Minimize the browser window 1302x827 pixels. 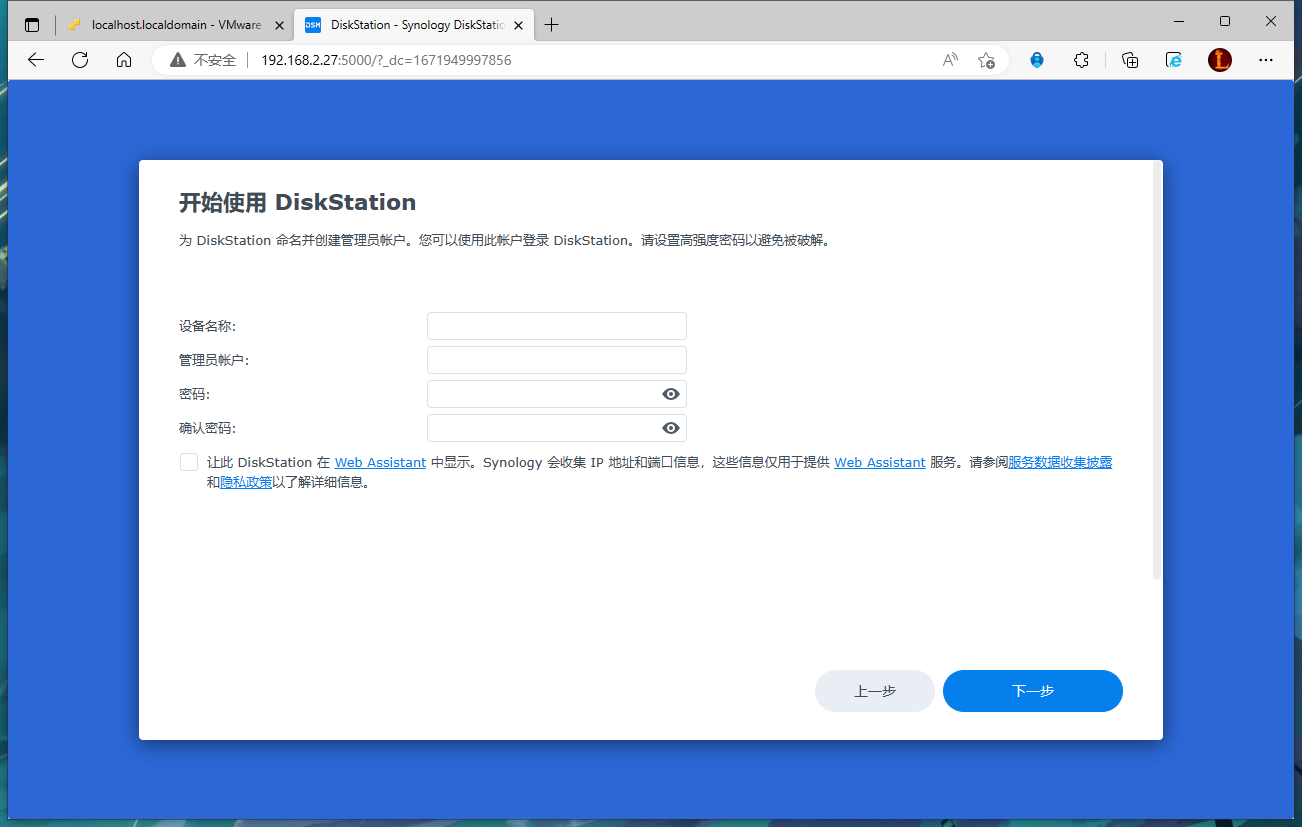(x=1180, y=21)
